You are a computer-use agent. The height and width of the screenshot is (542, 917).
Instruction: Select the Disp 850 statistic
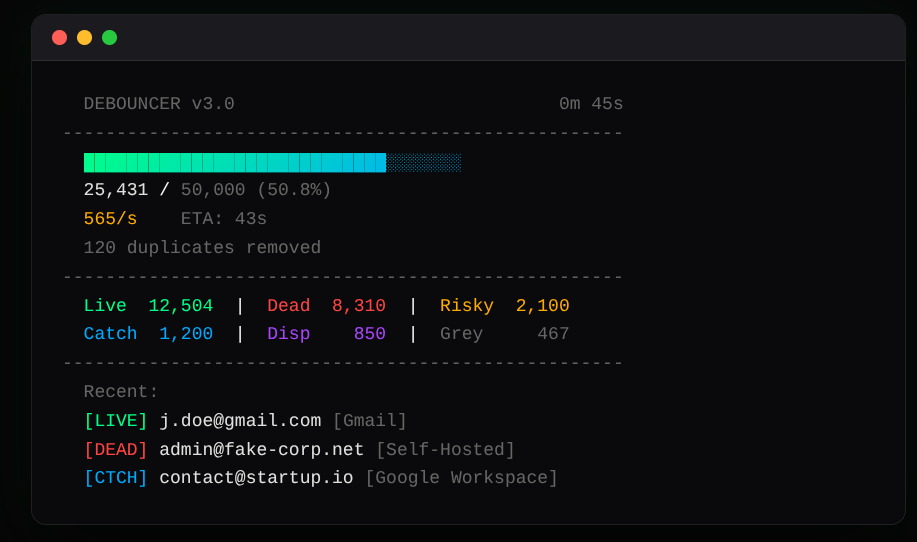(326, 333)
